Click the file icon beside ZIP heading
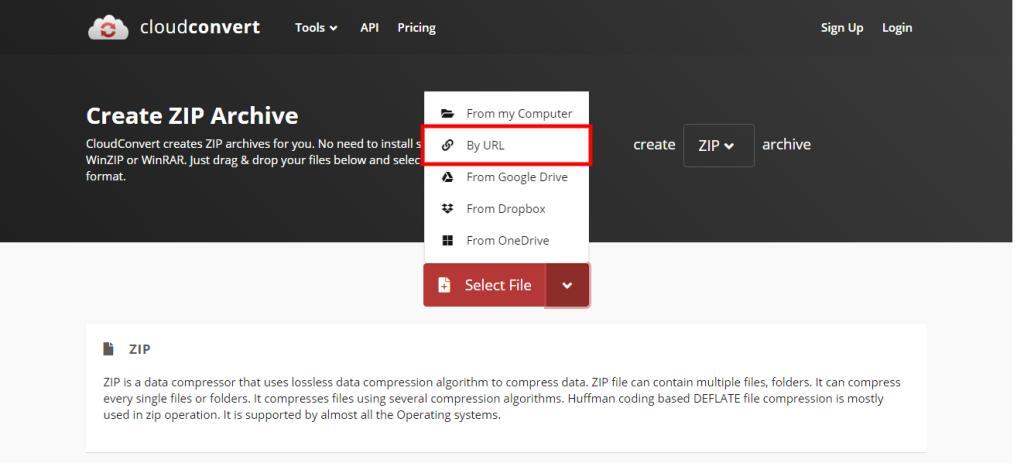This screenshot has width=1024, height=463. click(x=108, y=349)
